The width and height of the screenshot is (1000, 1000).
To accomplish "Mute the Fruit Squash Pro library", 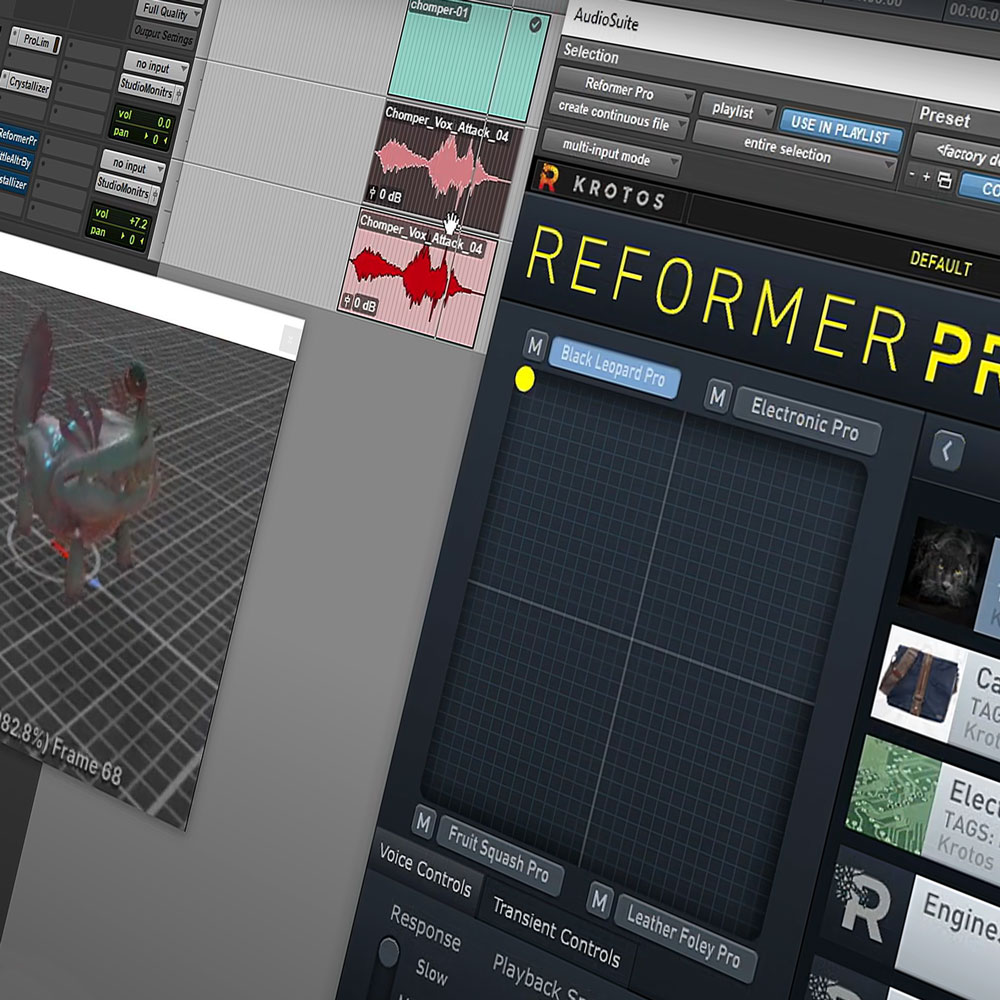I will coord(423,822).
